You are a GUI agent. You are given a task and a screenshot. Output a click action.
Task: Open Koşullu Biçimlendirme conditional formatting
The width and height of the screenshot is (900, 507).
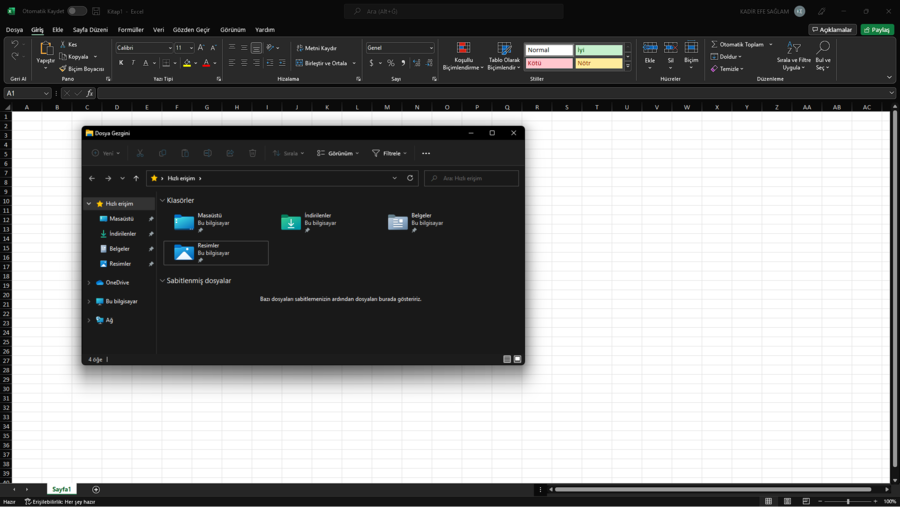(463, 56)
